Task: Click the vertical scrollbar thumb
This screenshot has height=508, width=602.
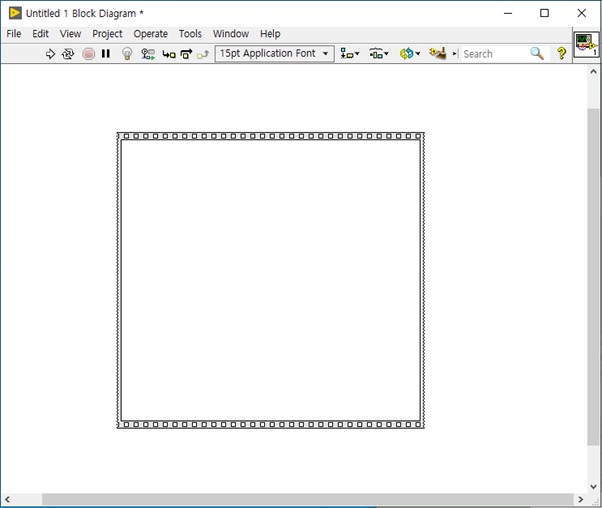Action: coord(593,277)
